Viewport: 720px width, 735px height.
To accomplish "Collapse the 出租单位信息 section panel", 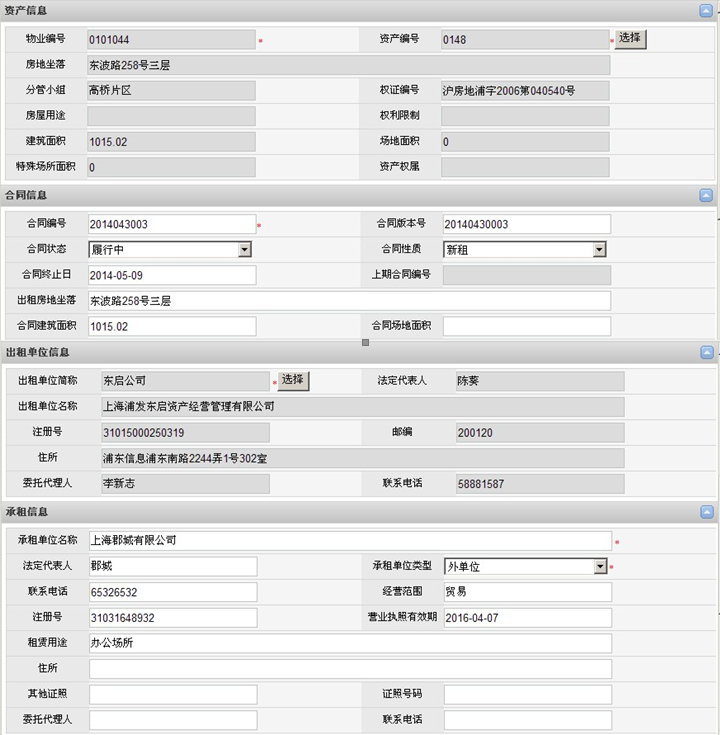I will point(707,352).
